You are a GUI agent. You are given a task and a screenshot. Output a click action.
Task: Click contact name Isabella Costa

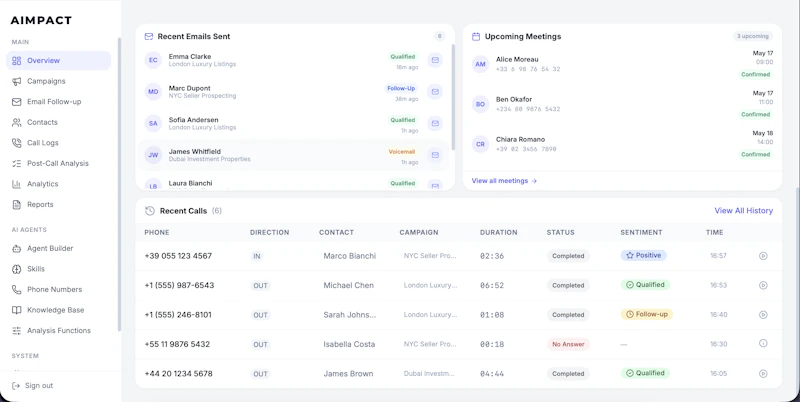[x=349, y=344]
